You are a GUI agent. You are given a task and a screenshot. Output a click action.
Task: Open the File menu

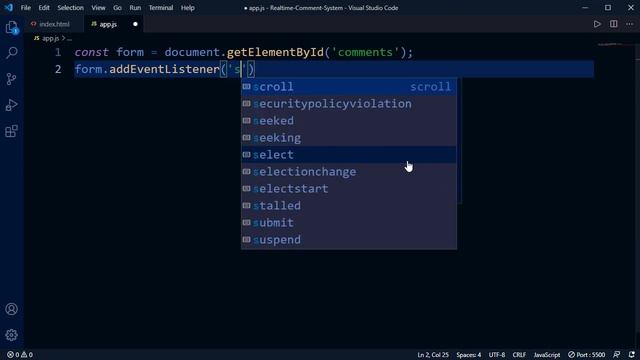coord(25,7)
